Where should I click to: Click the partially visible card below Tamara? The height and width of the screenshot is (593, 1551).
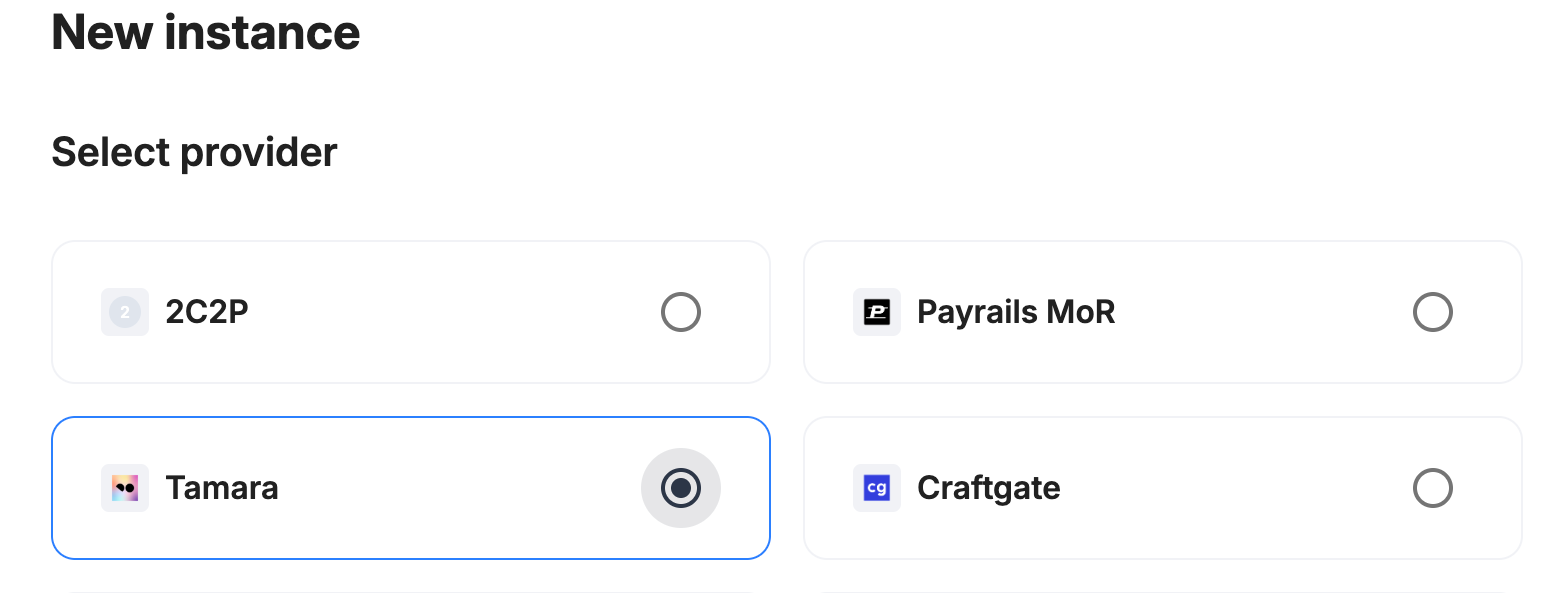pyautogui.click(x=411, y=591)
